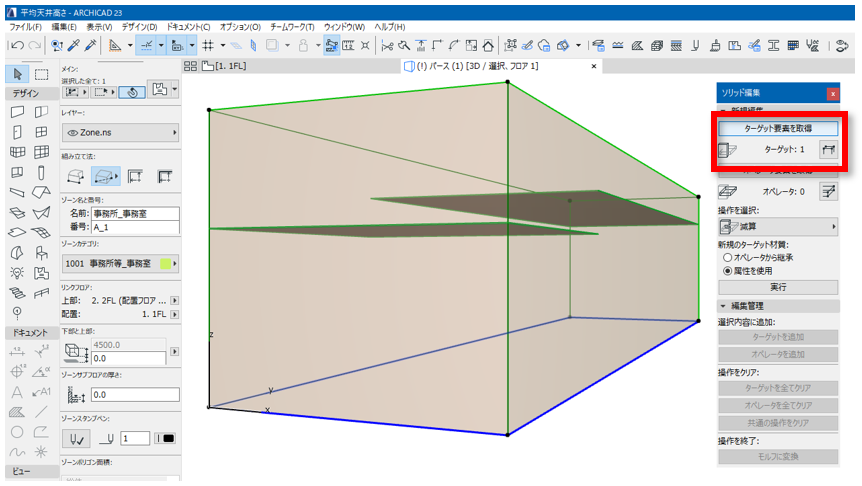Open the 編集(E) menu
This screenshot has width=862, height=486.
pyautogui.click(x=64, y=27)
